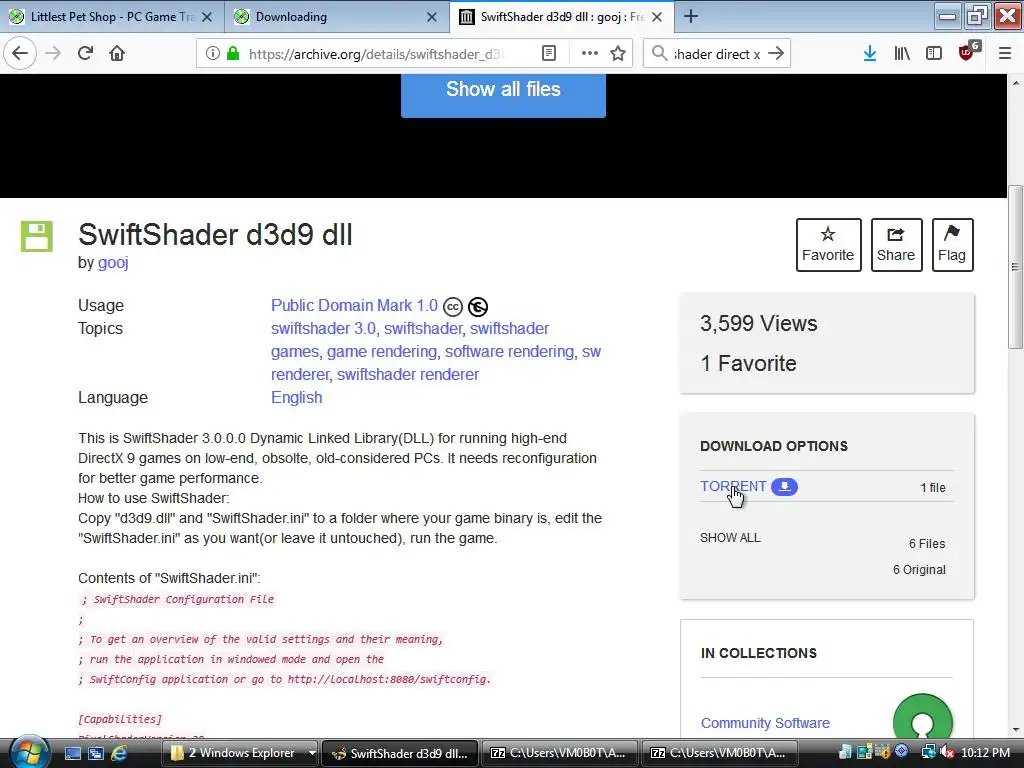Click the 10:12 PM taskbar clock

coord(985,752)
